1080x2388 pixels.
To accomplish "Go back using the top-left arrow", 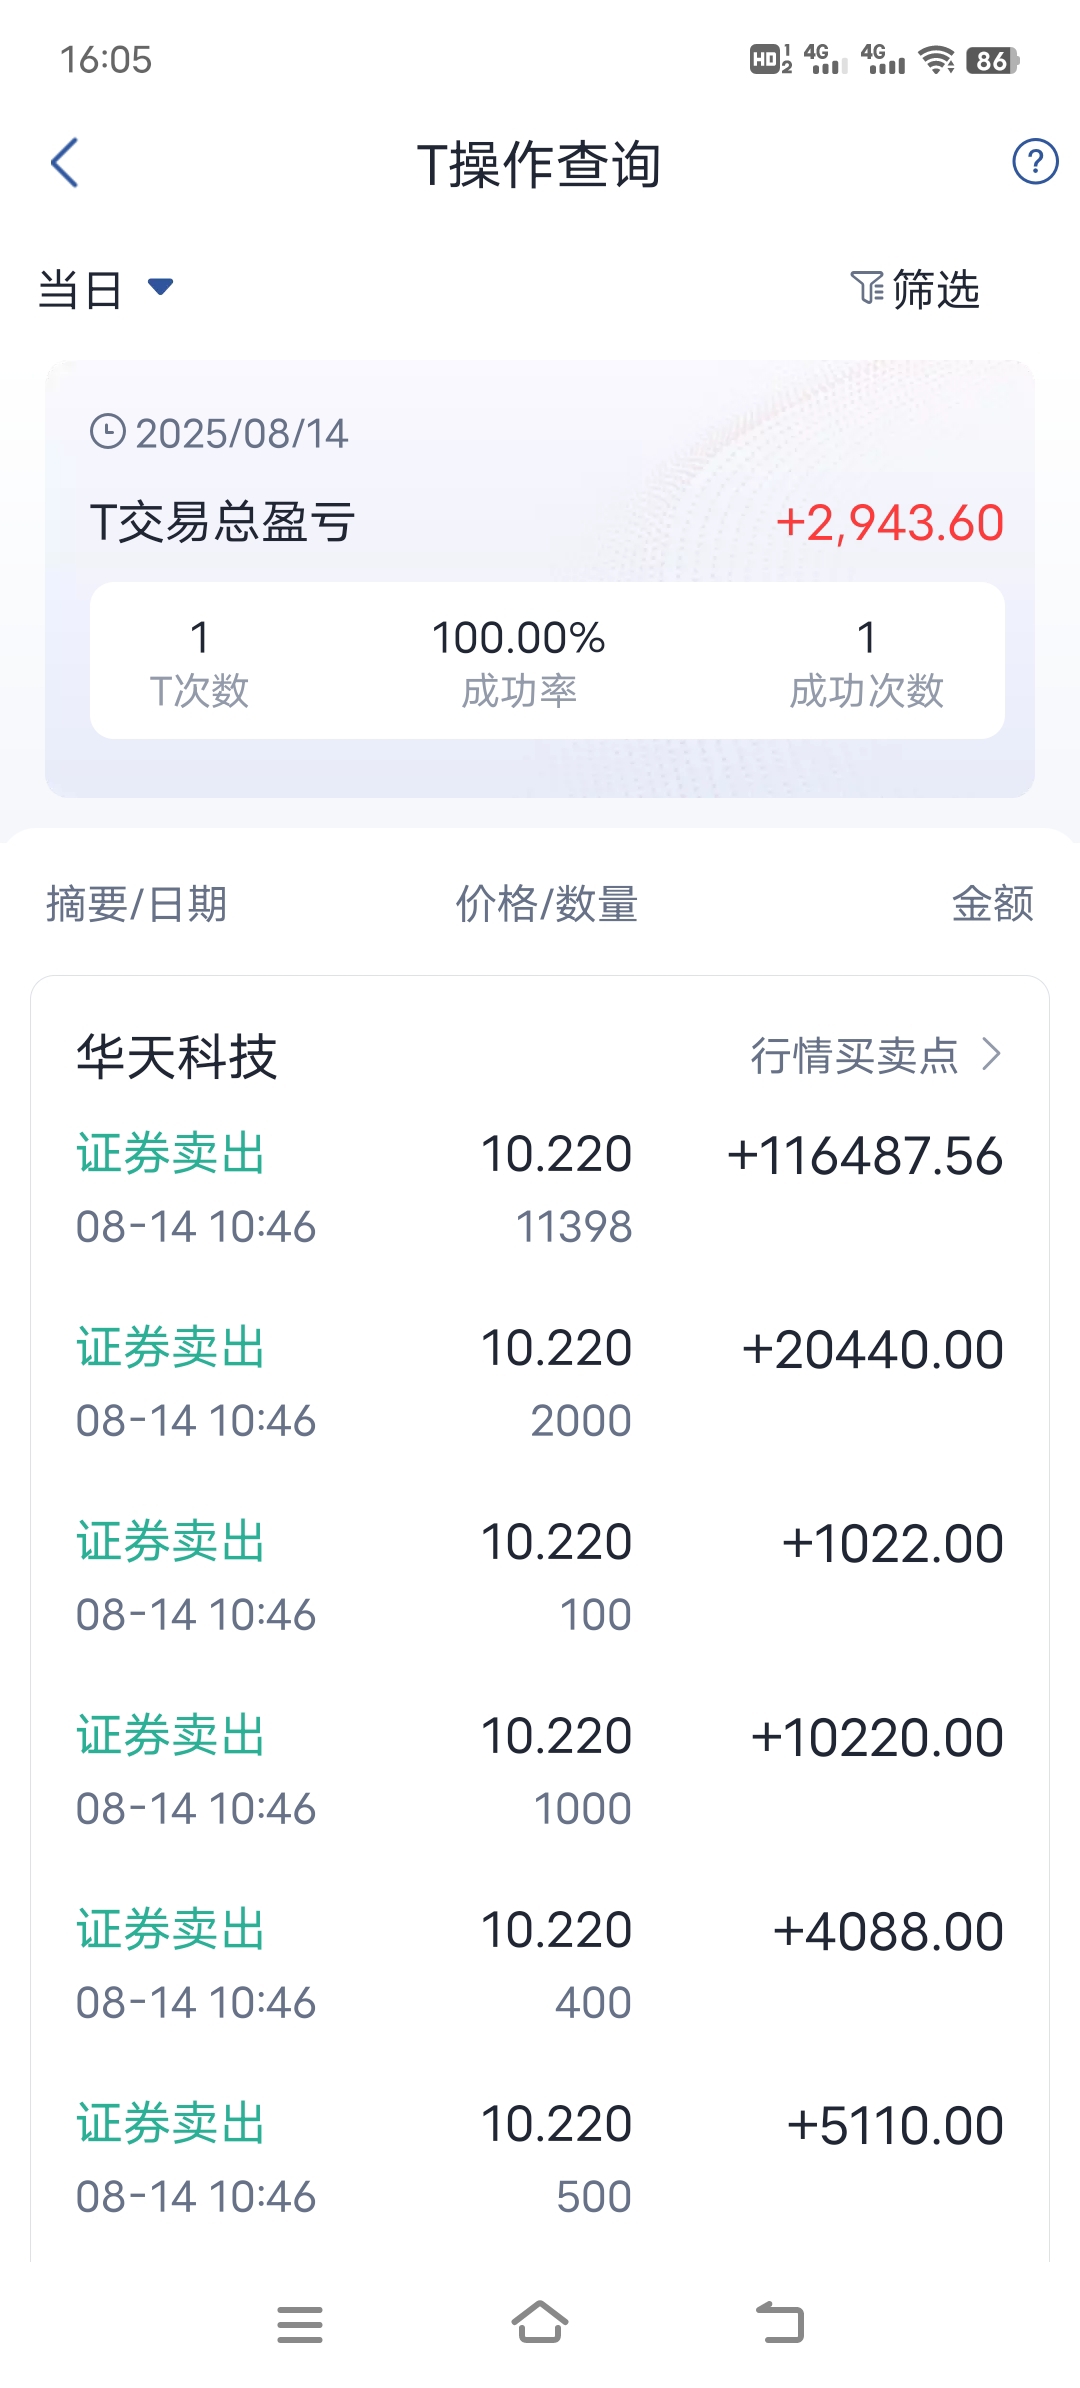I will [65, 163].
